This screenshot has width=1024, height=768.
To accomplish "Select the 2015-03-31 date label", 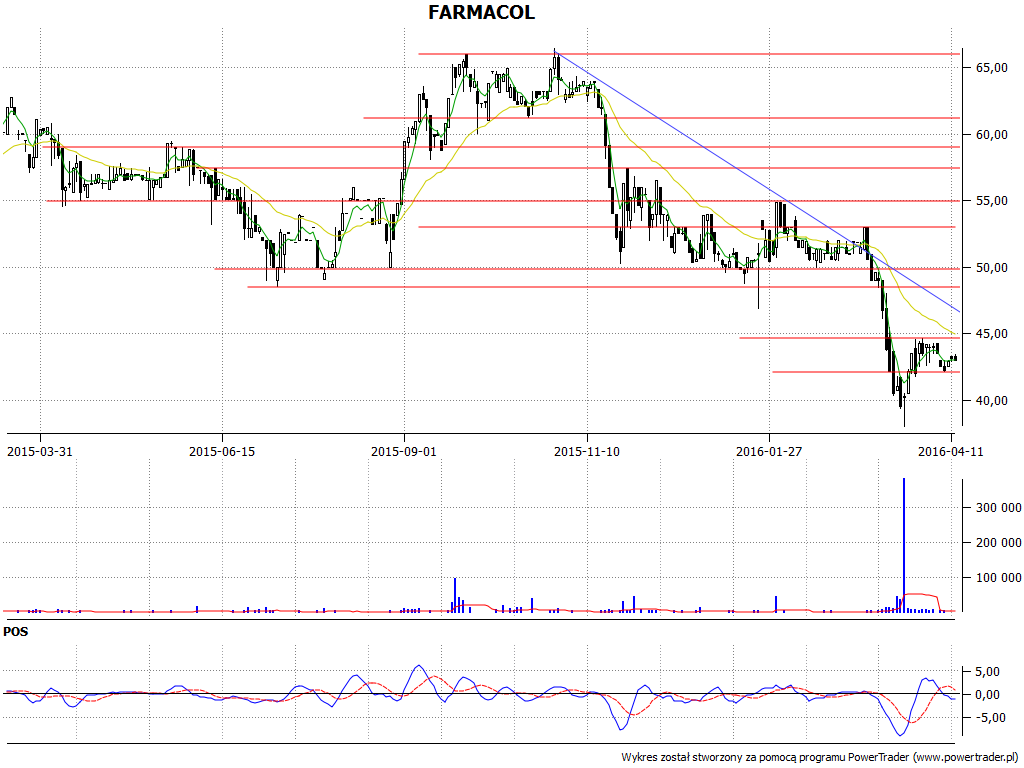I will pyautogui.click(x=40, y=452).
